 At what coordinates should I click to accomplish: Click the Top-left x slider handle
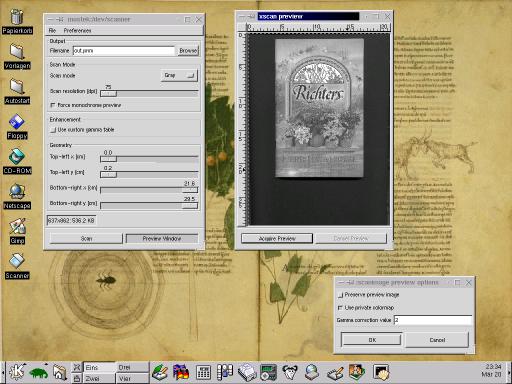point(109,159)
